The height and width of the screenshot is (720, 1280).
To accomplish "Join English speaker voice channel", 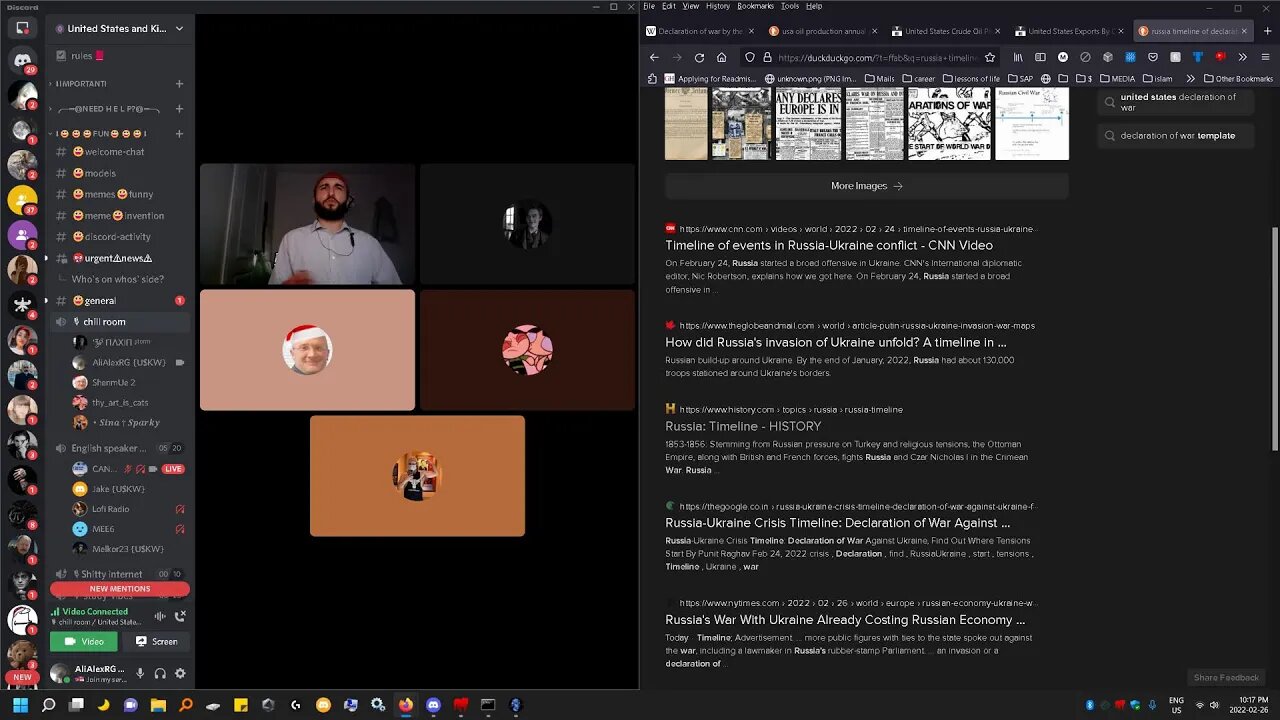I will point(120,448).
